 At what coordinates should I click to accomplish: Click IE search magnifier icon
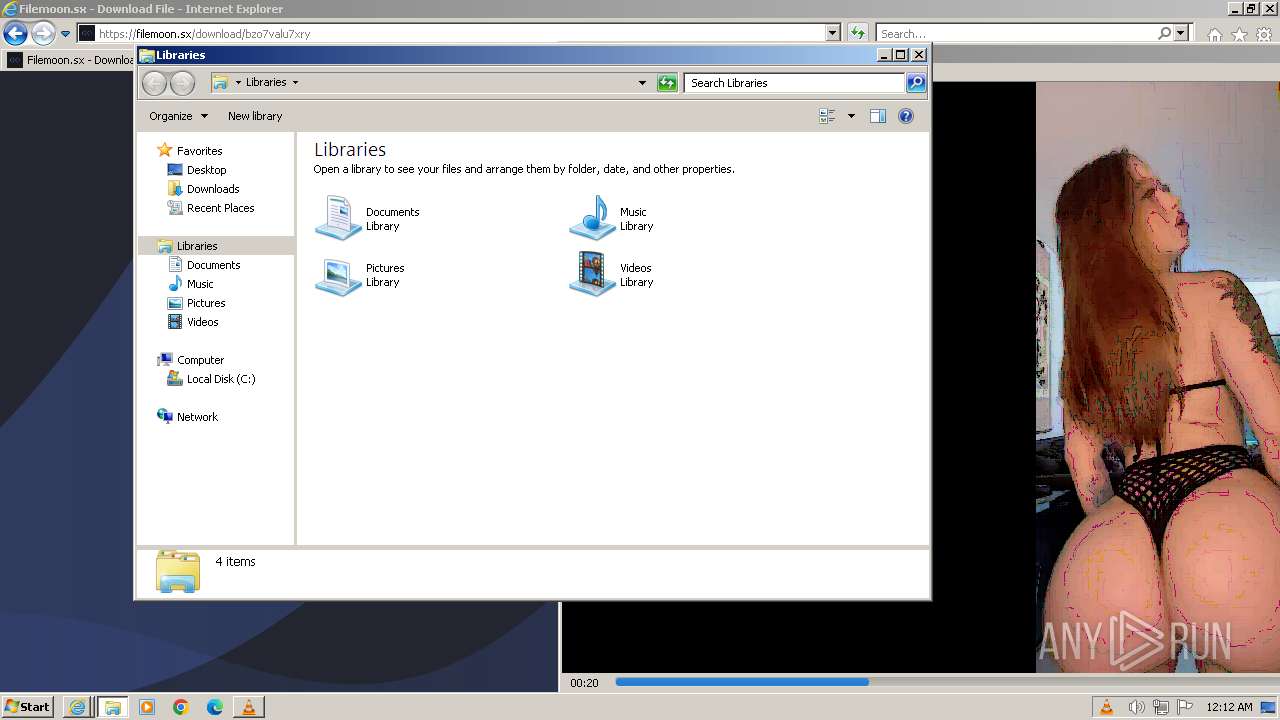(x=1164, y=33)
